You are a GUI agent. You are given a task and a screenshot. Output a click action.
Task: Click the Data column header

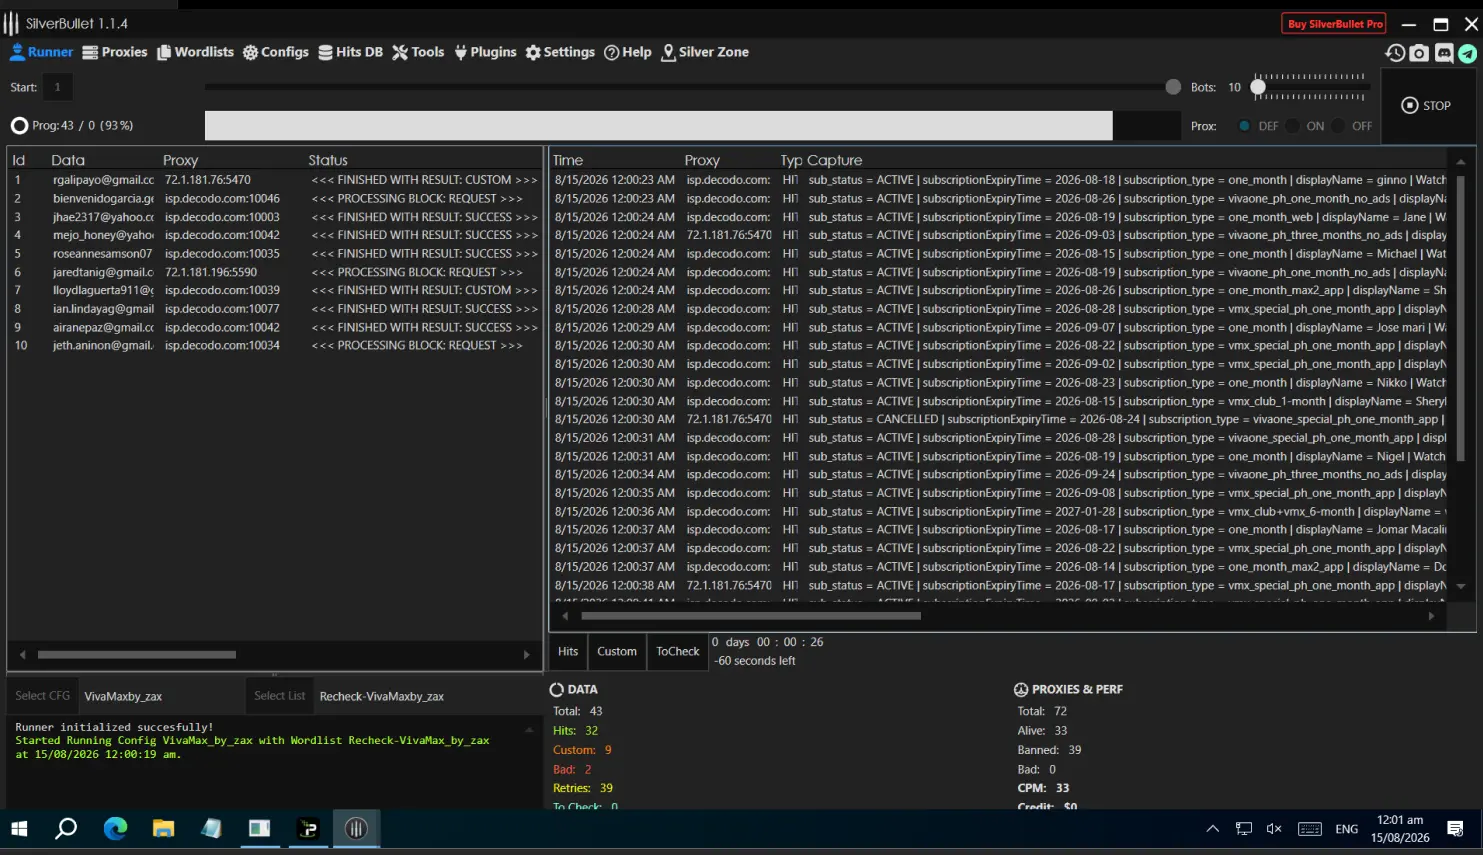[x=68, y=160]
